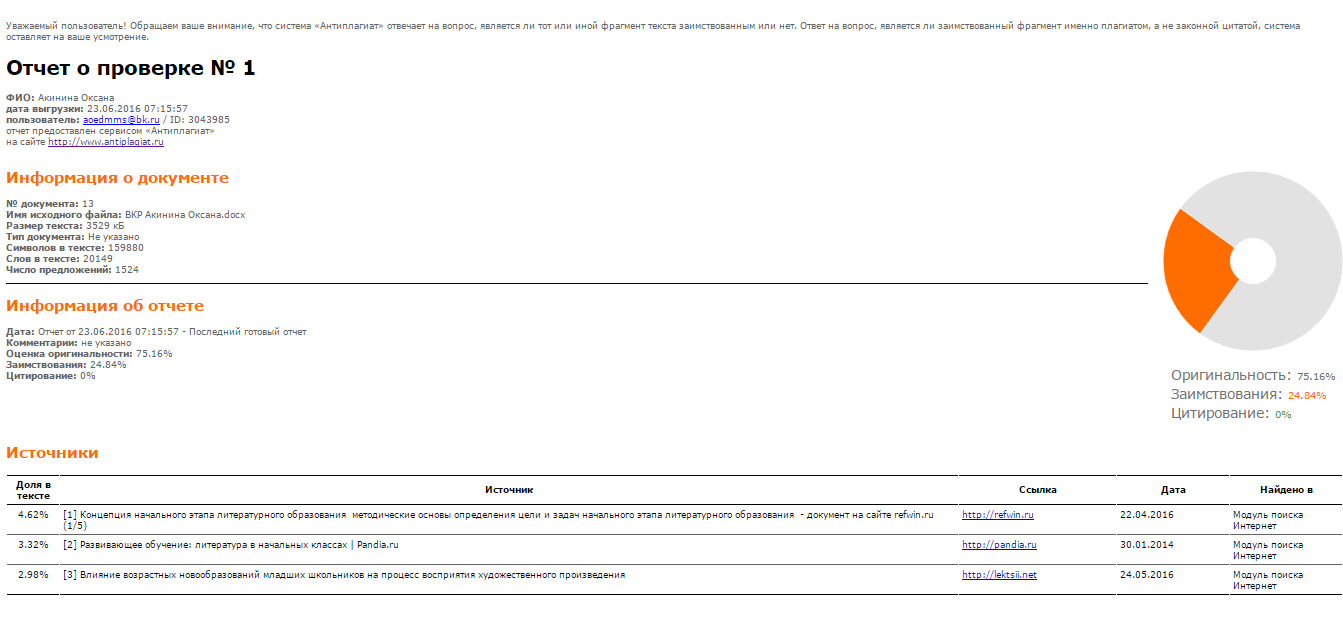Select source [2] 'Развивающее обучение' title text
Viewport: 1343px width, 628px height.
click(x=231, y=545)
